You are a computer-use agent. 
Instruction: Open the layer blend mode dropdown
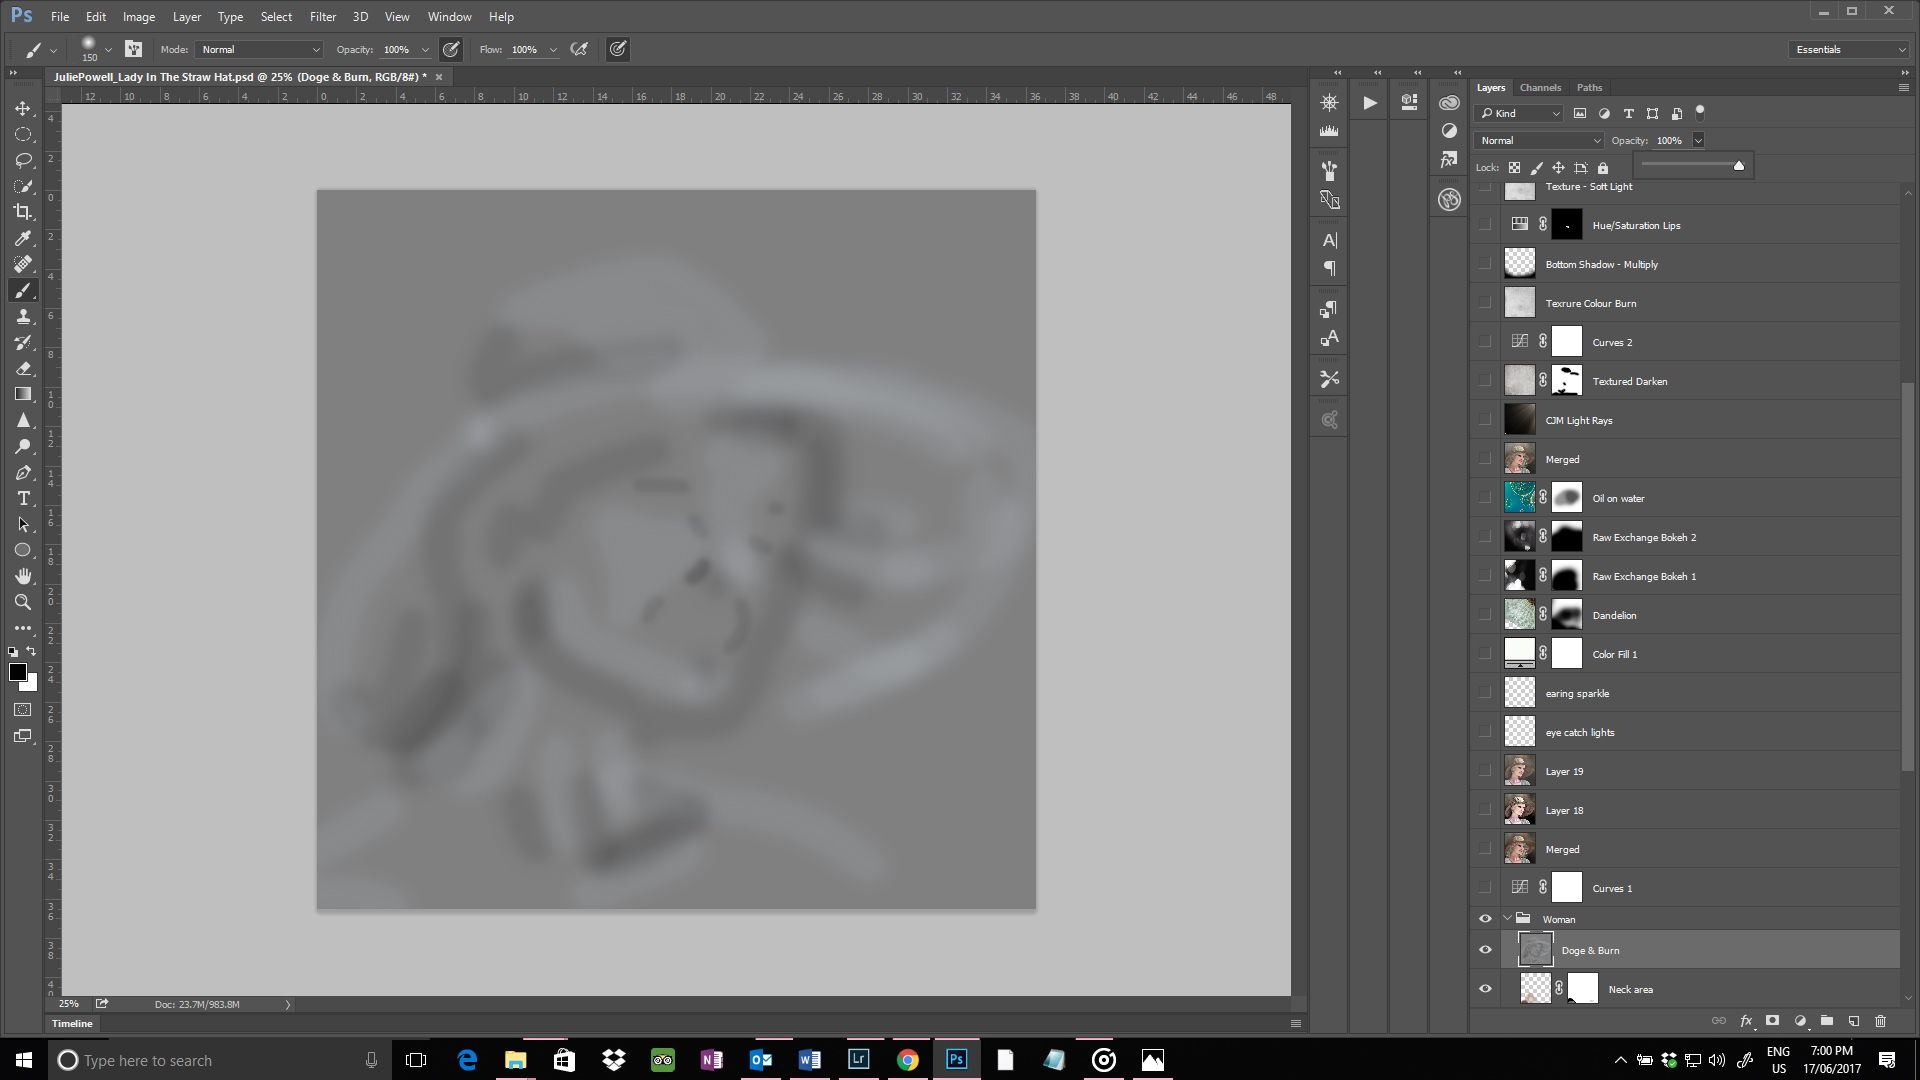point(1538,140)
